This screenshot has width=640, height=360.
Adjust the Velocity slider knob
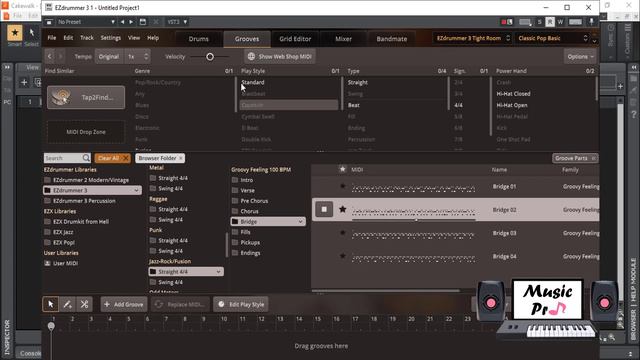[210, 57]
